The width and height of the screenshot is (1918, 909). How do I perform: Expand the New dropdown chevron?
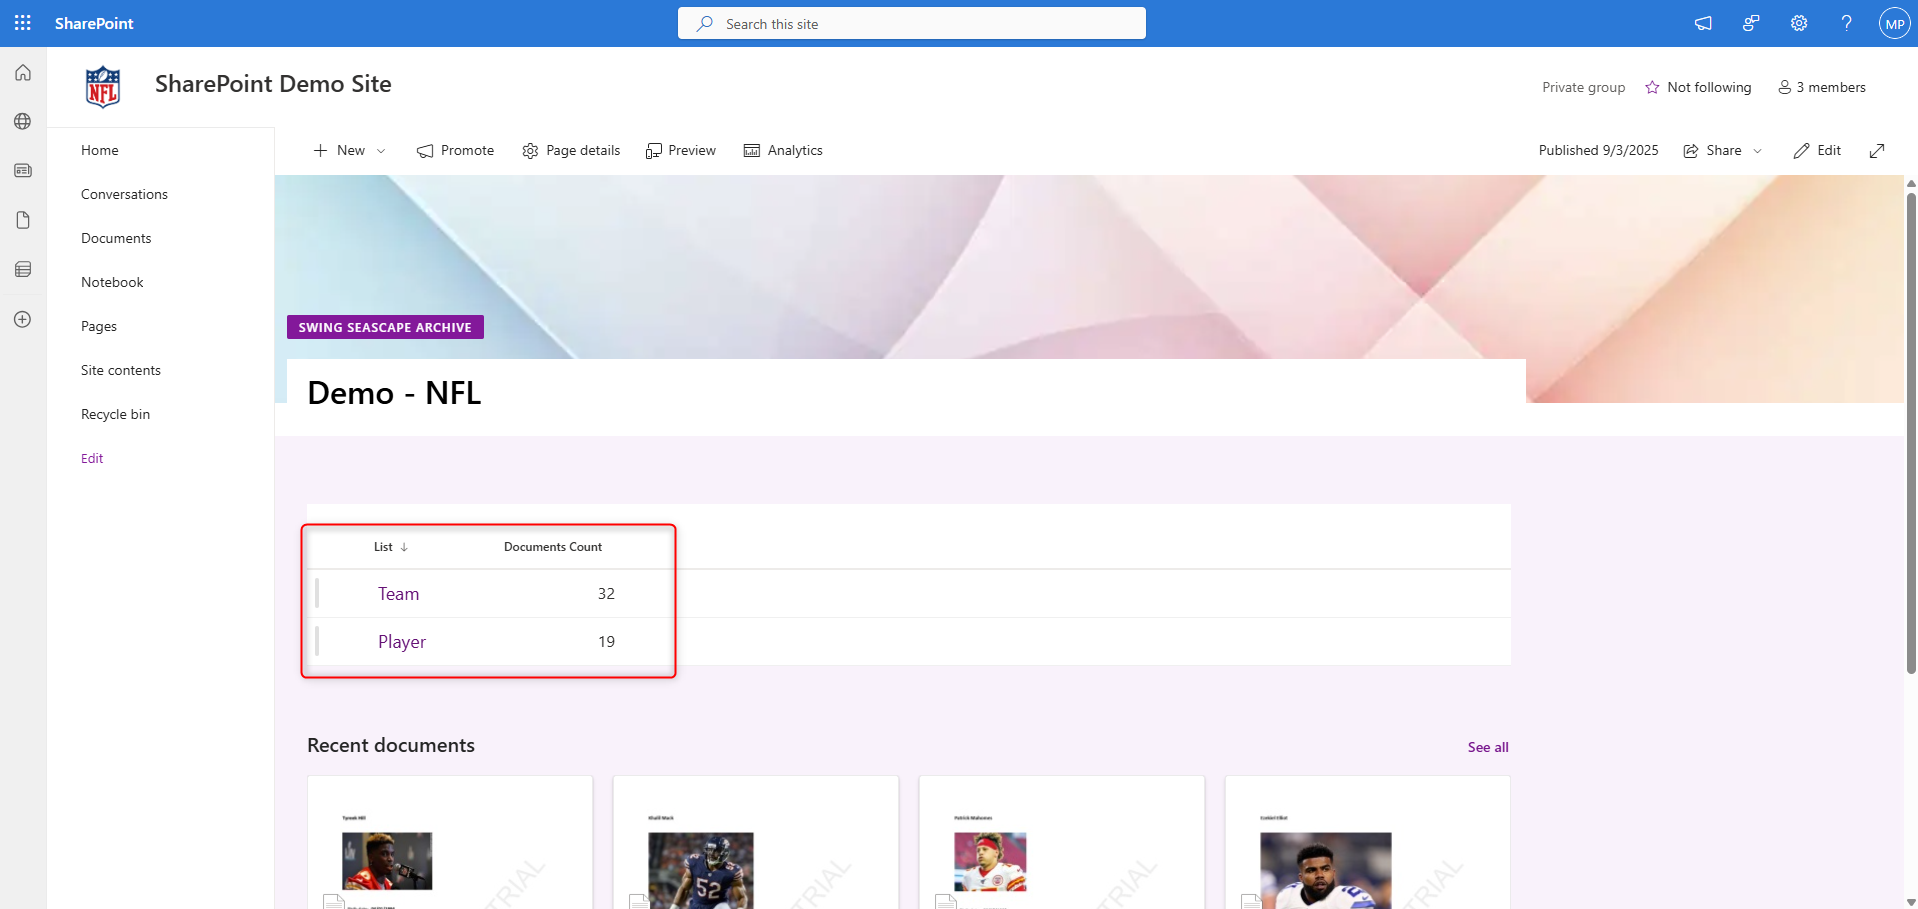click(381, 151)
